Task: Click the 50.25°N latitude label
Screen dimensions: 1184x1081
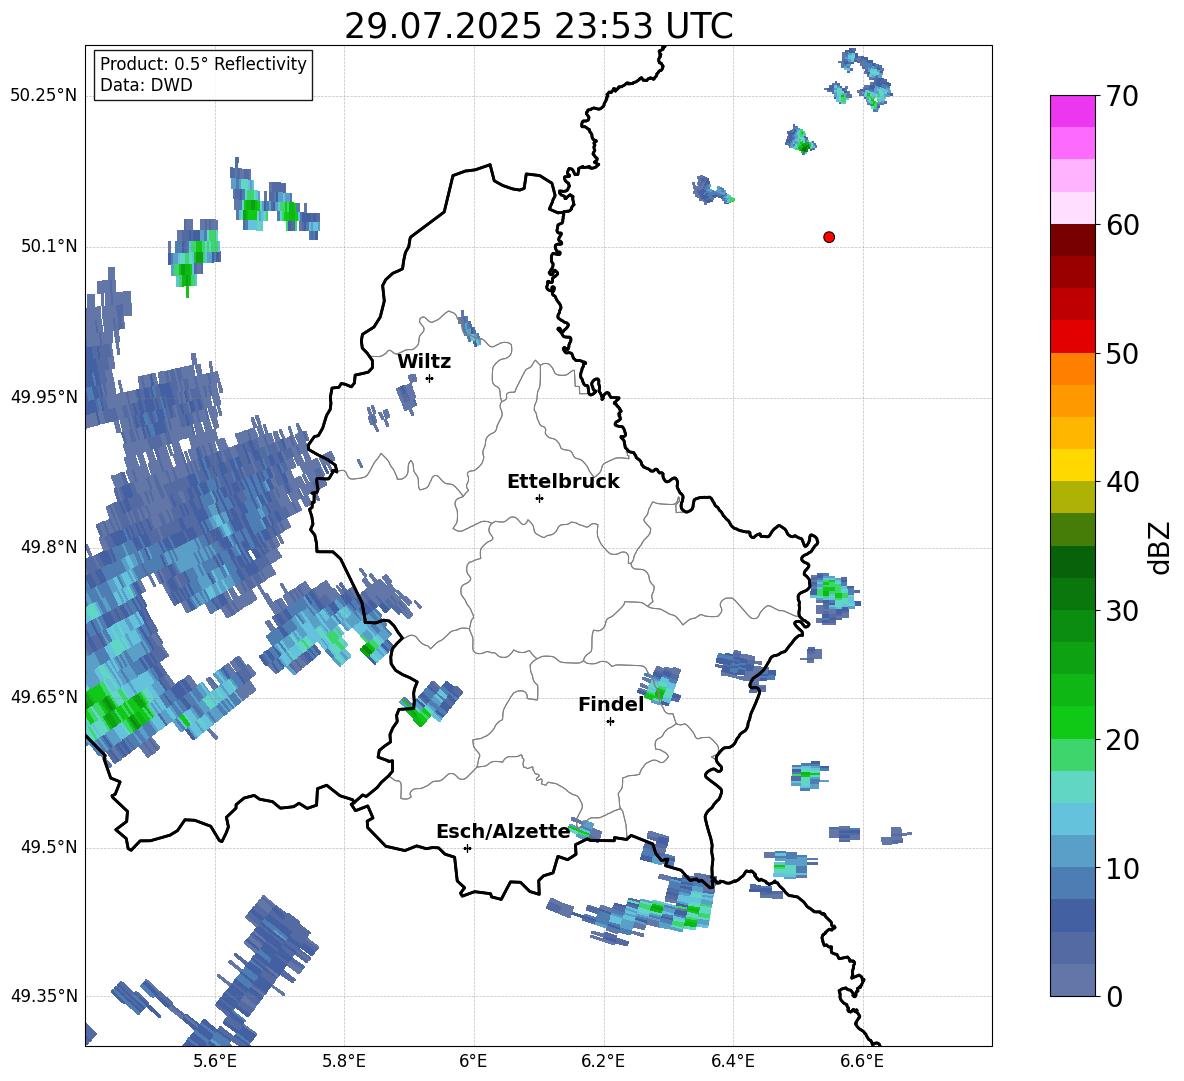Action: point(44,96)
